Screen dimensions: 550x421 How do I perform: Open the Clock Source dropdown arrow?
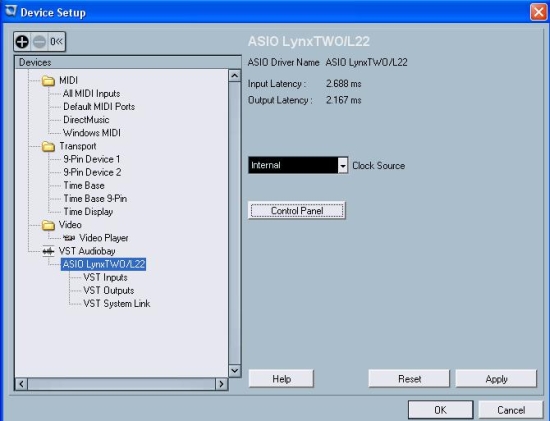(x=343, y=165)
